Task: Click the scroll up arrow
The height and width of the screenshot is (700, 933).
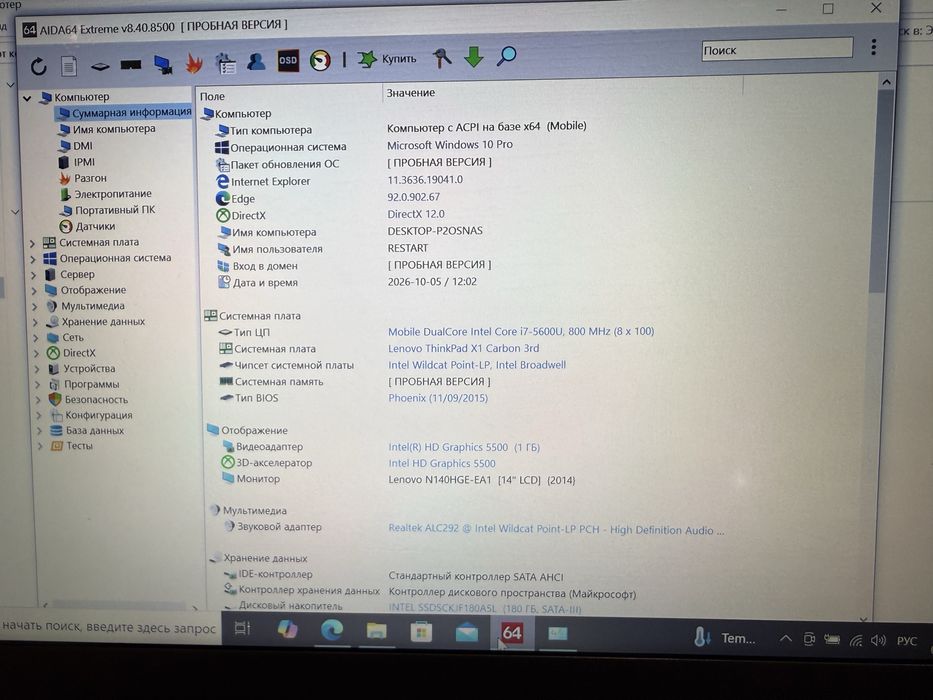Action: 886,82
